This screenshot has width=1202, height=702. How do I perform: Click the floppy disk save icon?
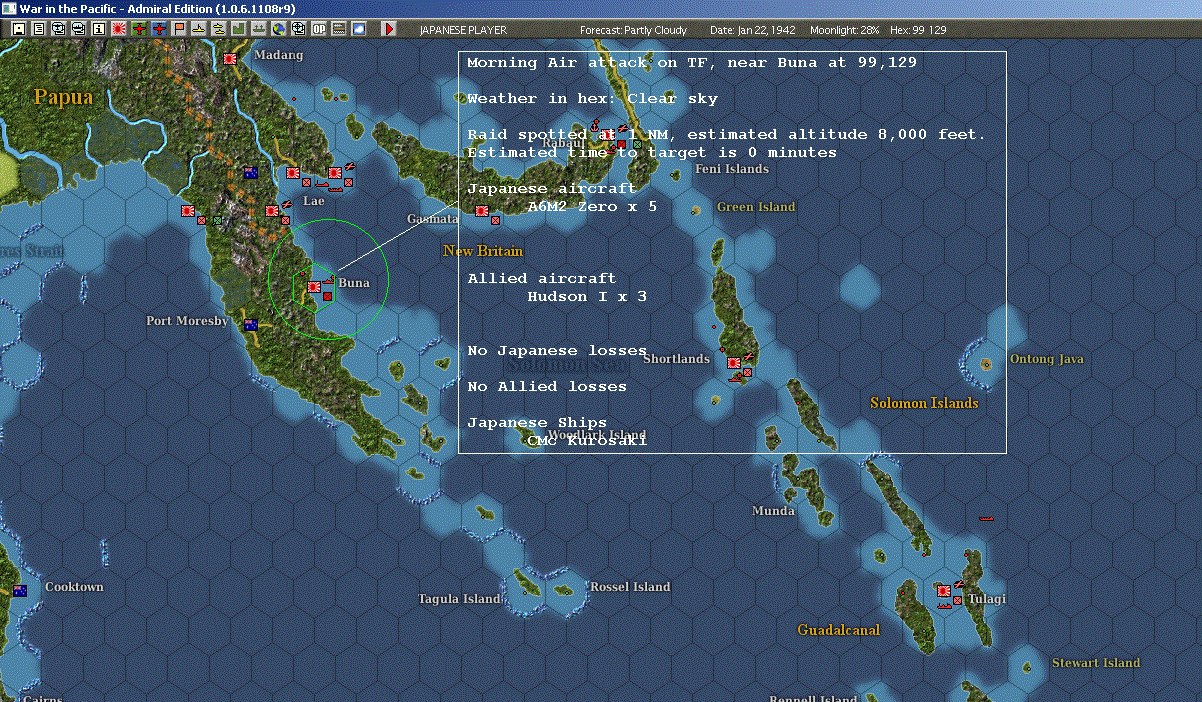pyautogui.click(x=18, y=30)
